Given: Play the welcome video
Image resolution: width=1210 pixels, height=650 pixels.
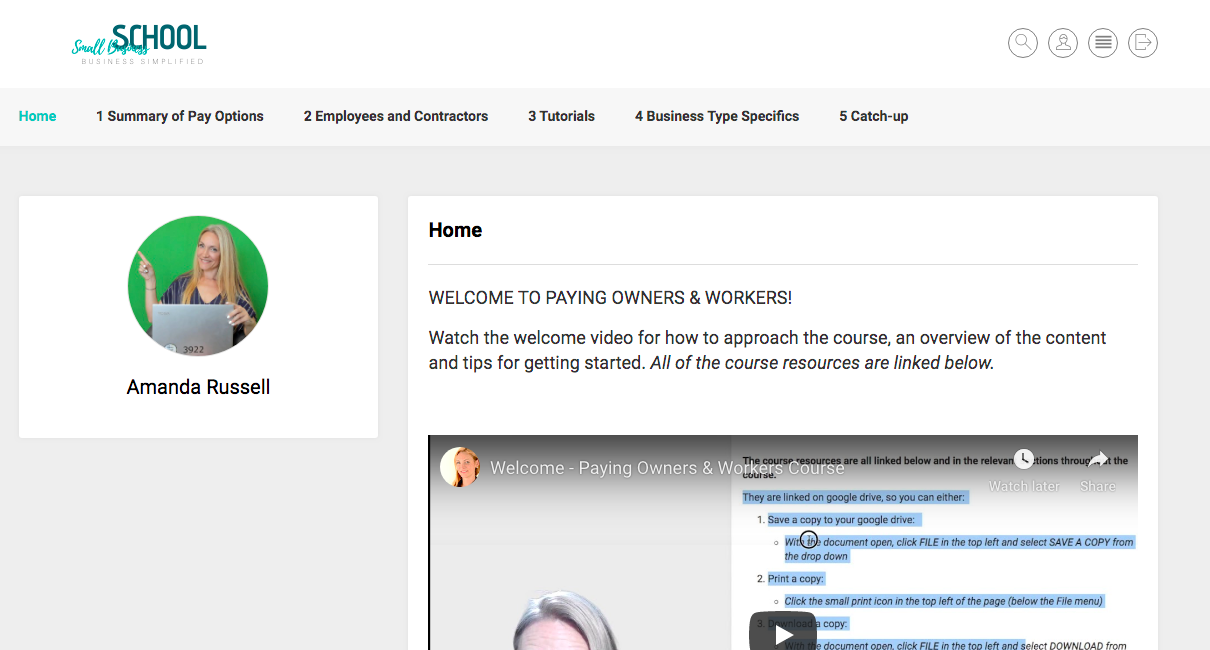Looking at the screenshot, I should [x=782, y=633].
